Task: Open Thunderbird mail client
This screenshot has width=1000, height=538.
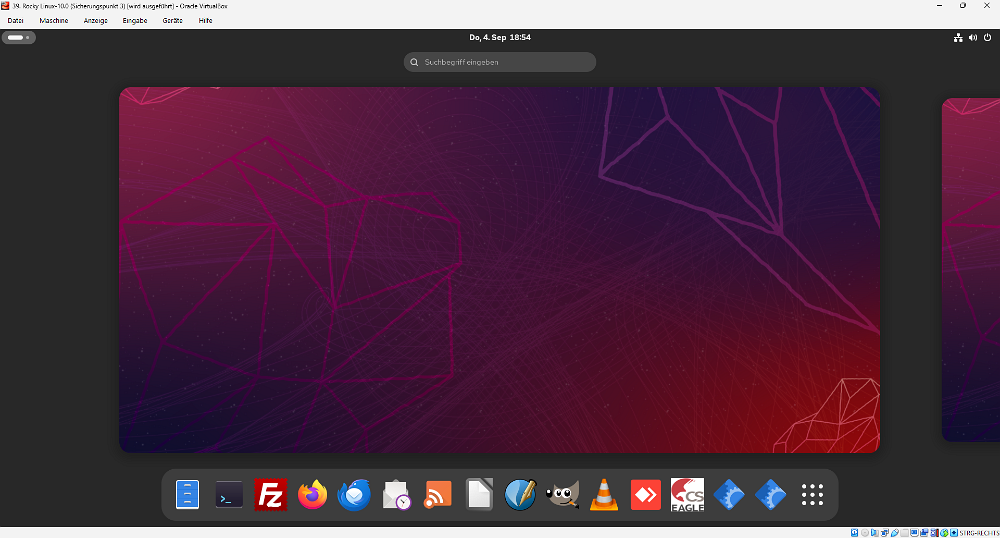Action: tap(354, 495)
